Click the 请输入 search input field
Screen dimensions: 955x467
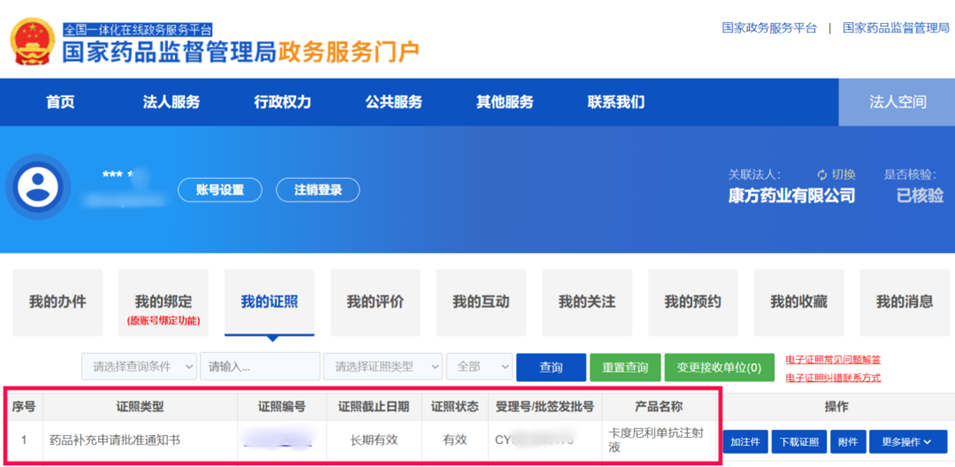(259, 367)
